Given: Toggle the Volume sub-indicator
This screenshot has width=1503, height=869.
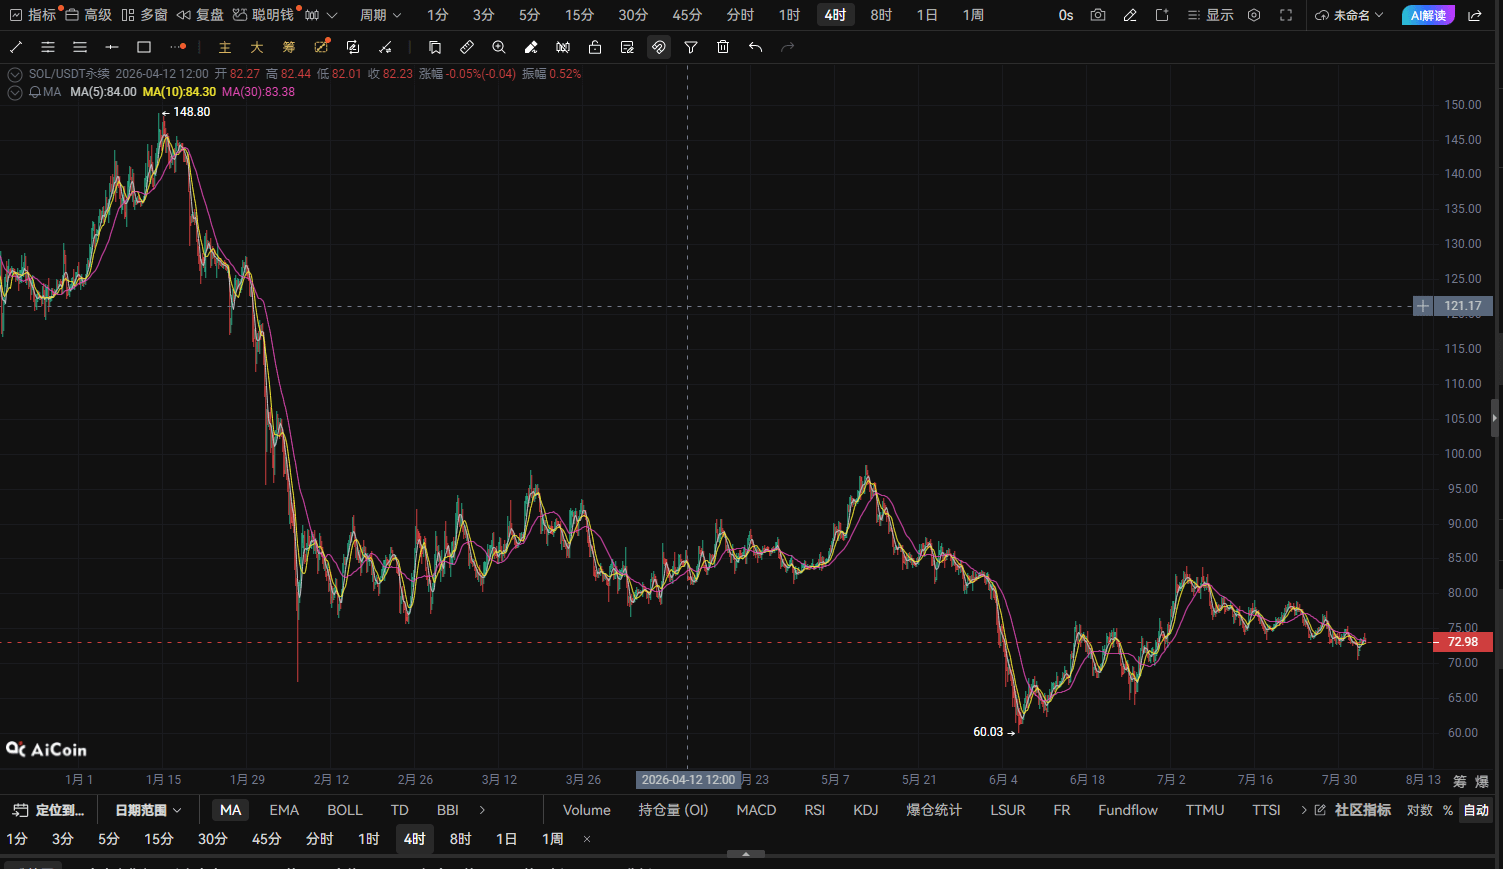Looking at the screenshot, I should (x=587, y=810).
